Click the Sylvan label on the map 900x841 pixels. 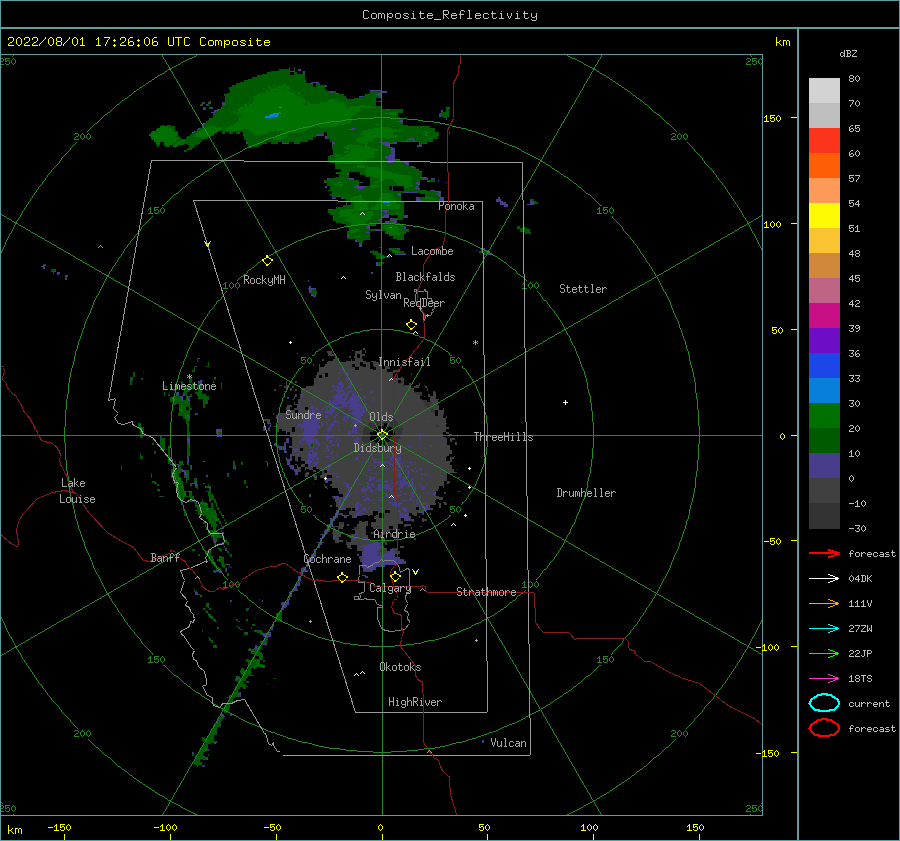tap(383, 295)
